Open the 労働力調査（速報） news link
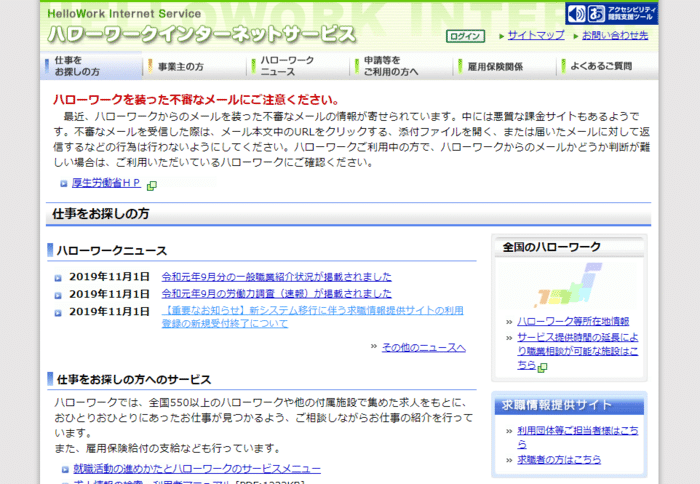 point(276,294)
